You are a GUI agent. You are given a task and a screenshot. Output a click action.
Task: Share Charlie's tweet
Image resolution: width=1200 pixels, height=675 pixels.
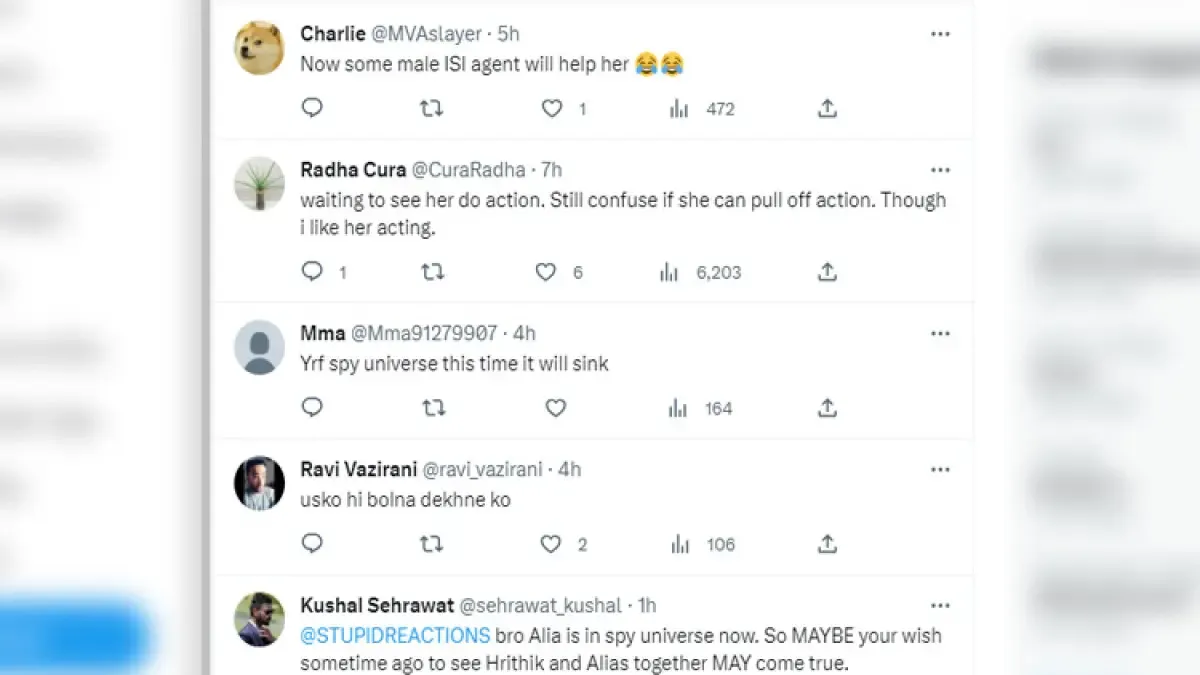(827, 108)
